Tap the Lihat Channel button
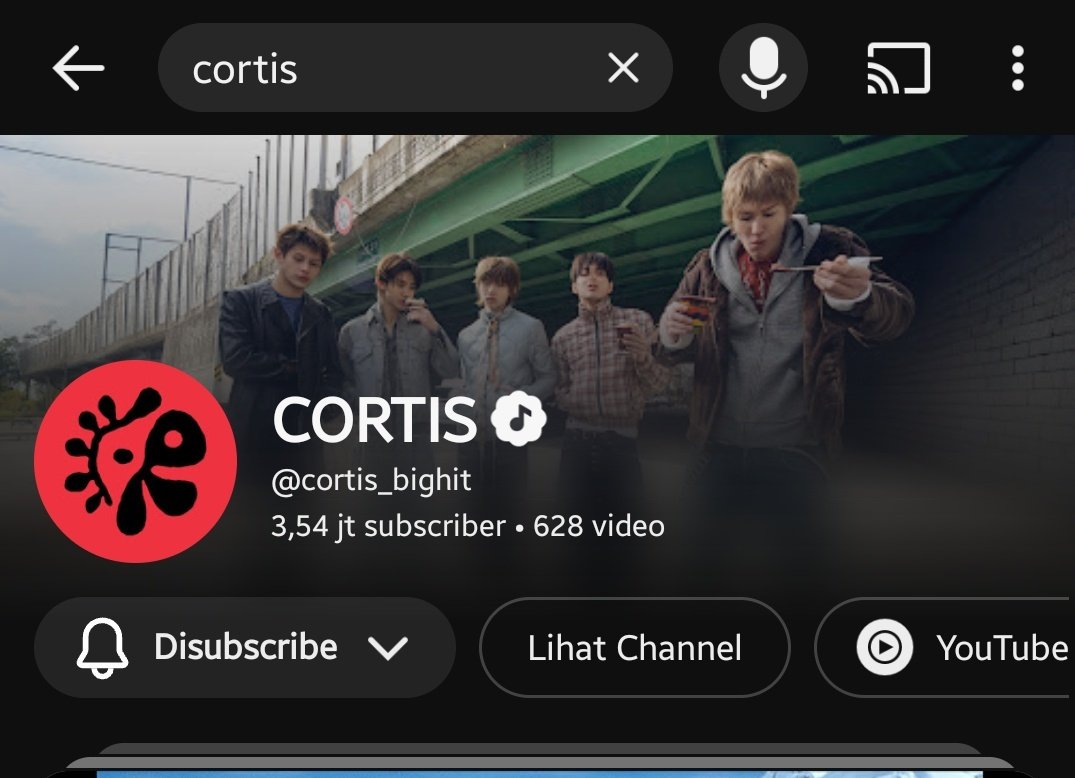Viewport: 1075px width, 778px height. [634, 648]
